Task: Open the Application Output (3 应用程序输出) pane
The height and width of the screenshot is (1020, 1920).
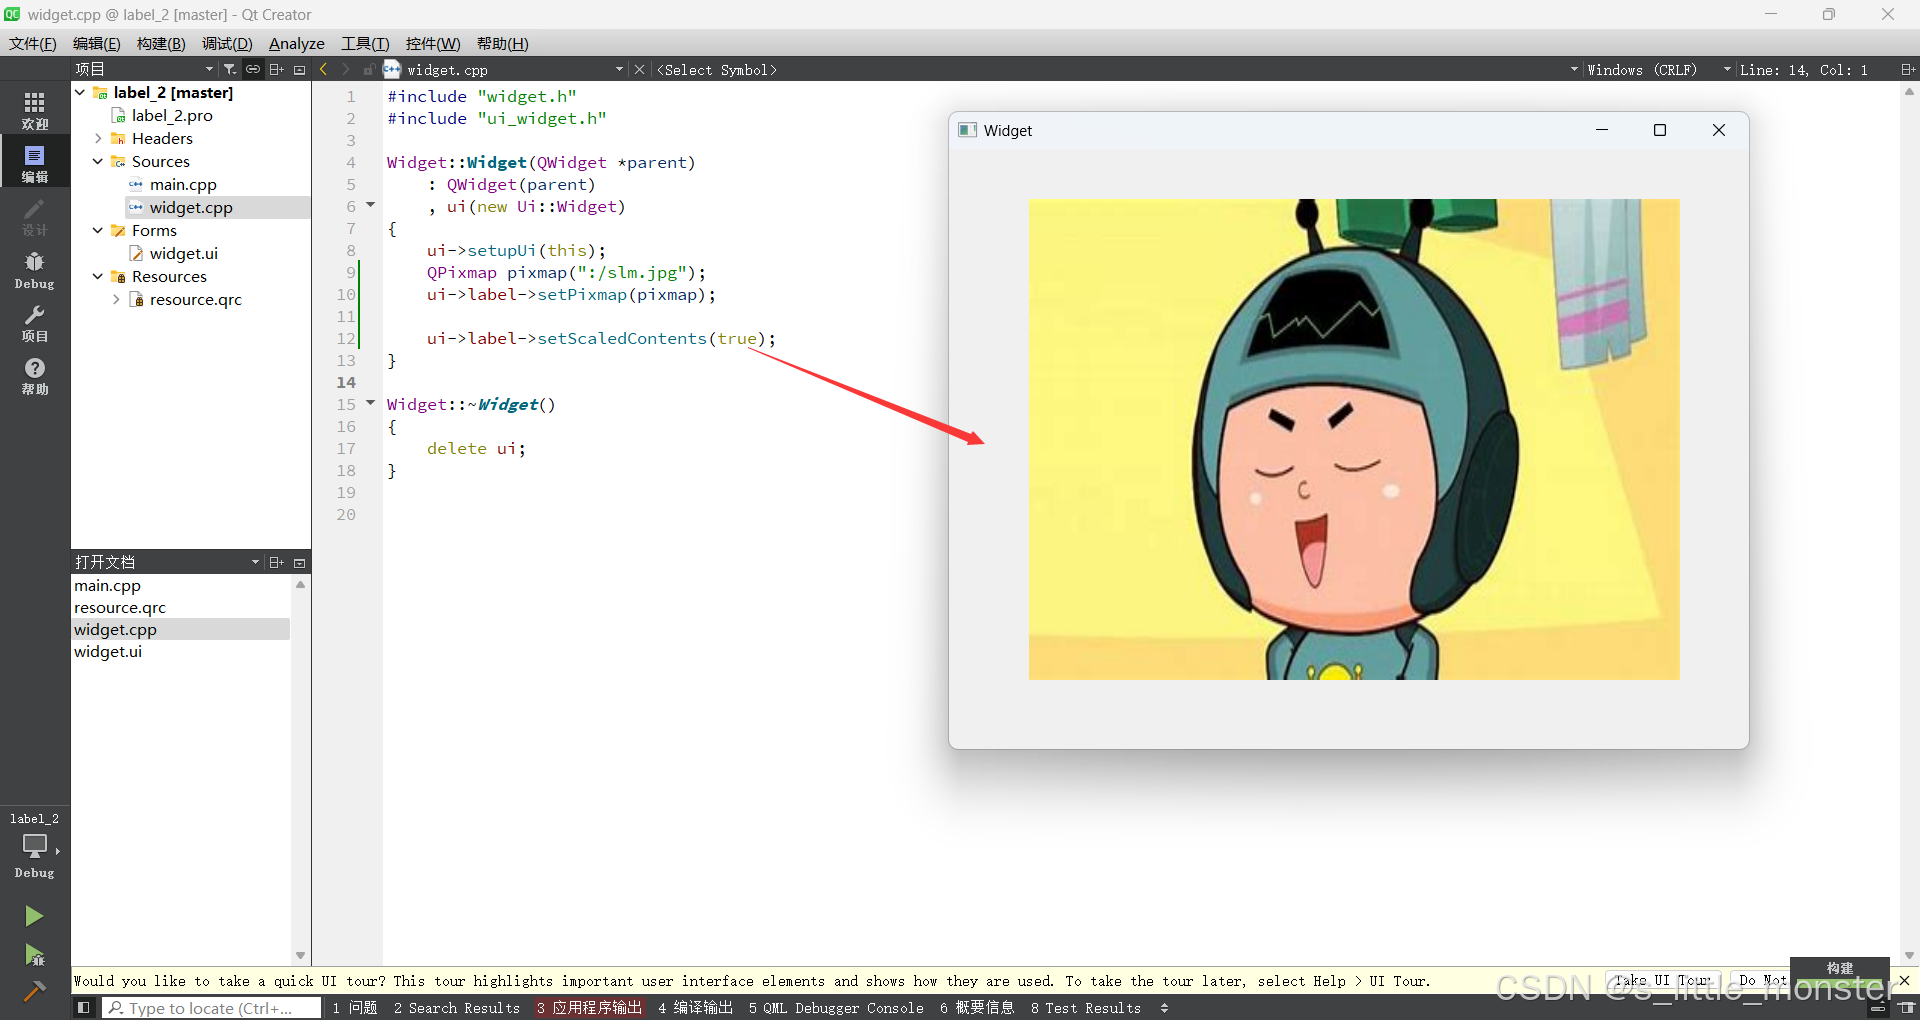Action: click(589, 1008)
